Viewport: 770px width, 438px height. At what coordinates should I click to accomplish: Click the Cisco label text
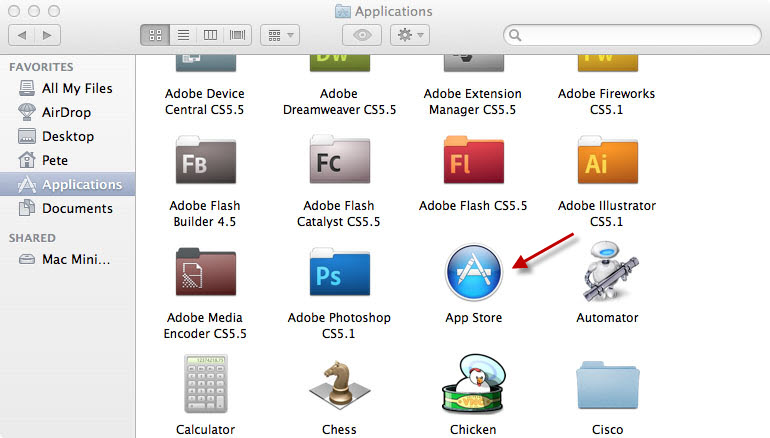pyautogui.click(x=607, y=430)
